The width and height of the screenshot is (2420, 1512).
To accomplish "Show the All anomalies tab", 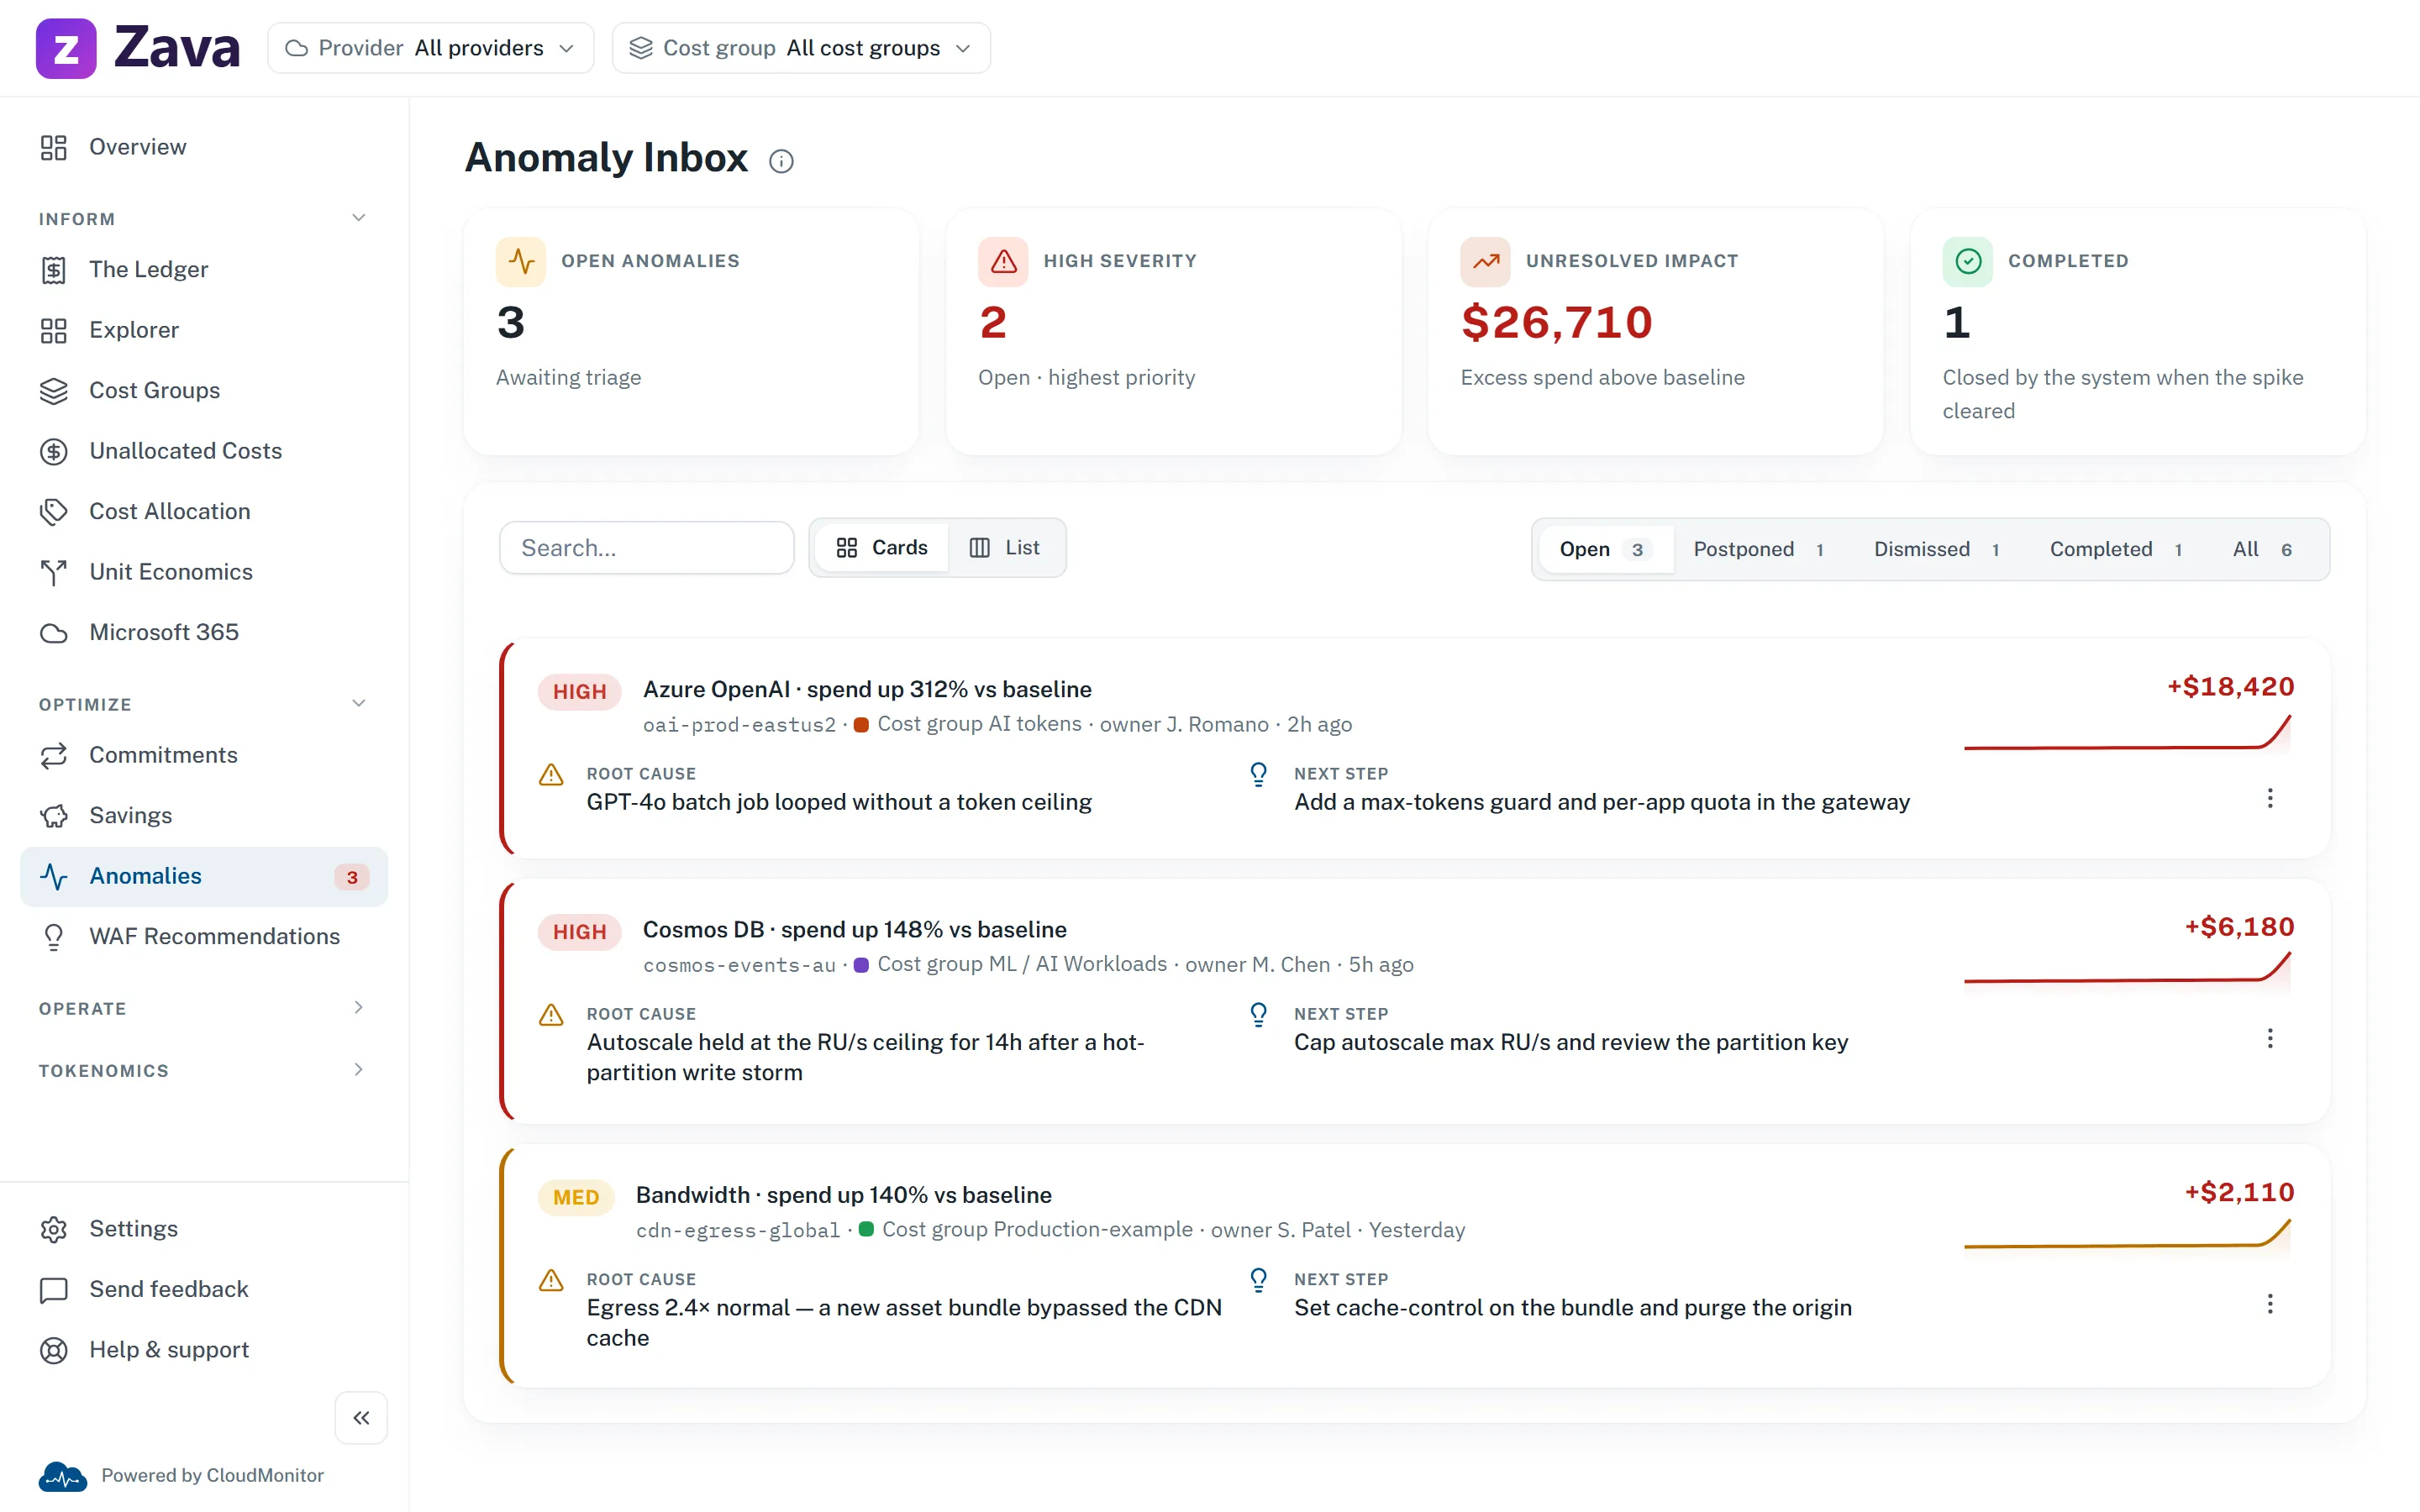I will click(2265, 549).
